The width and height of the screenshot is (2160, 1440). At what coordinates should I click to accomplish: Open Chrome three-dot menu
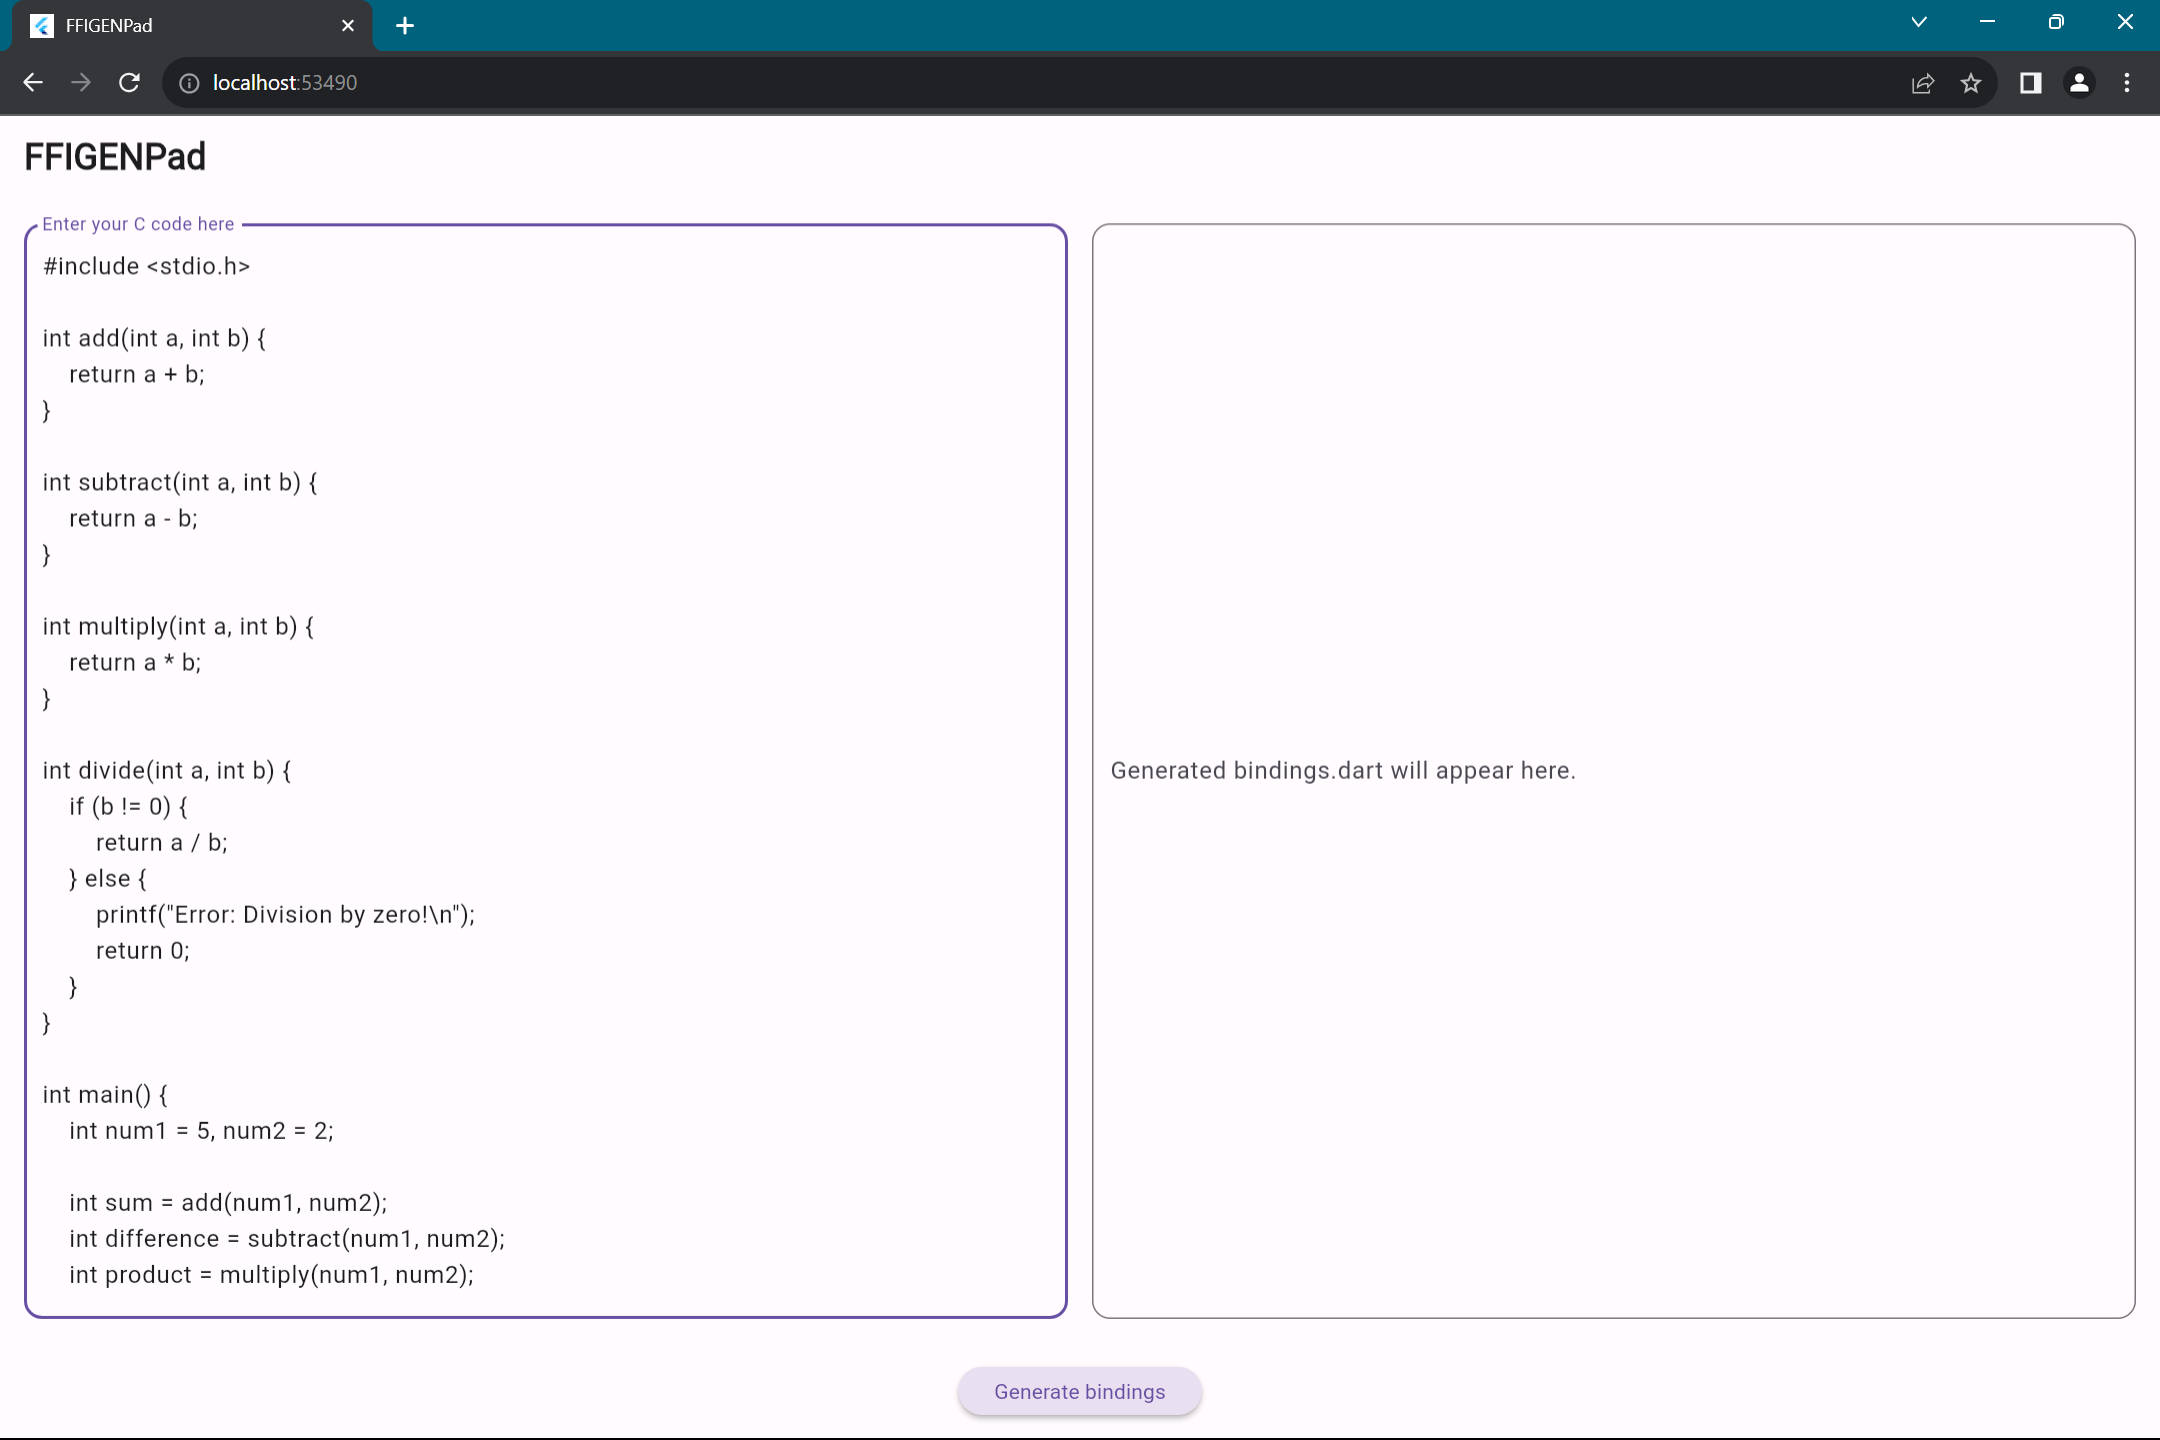(2127, 83)
